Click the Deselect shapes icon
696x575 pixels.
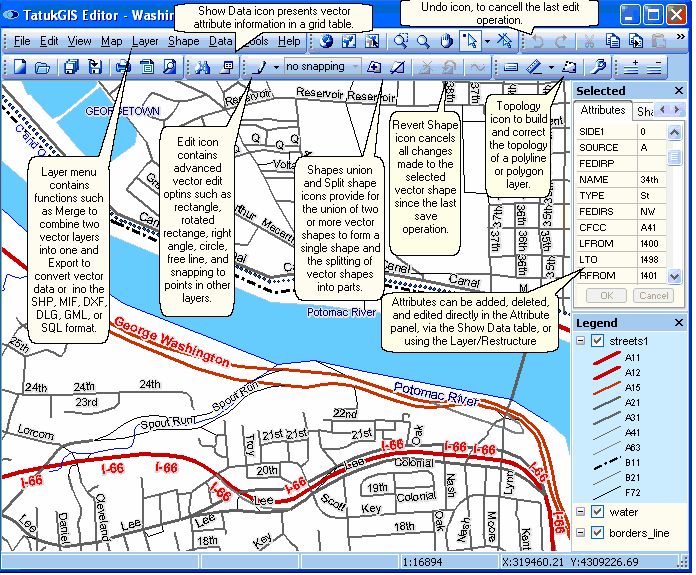[504, 41]
